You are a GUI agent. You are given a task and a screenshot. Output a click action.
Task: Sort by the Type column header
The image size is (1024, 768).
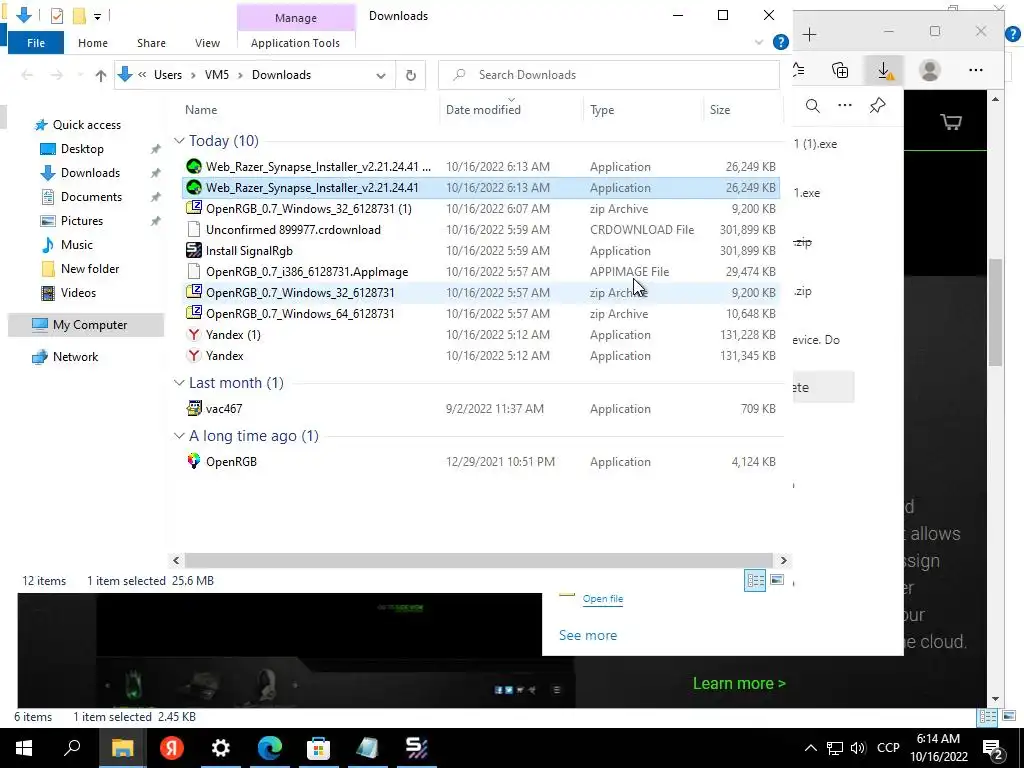[x=602, y=110]
